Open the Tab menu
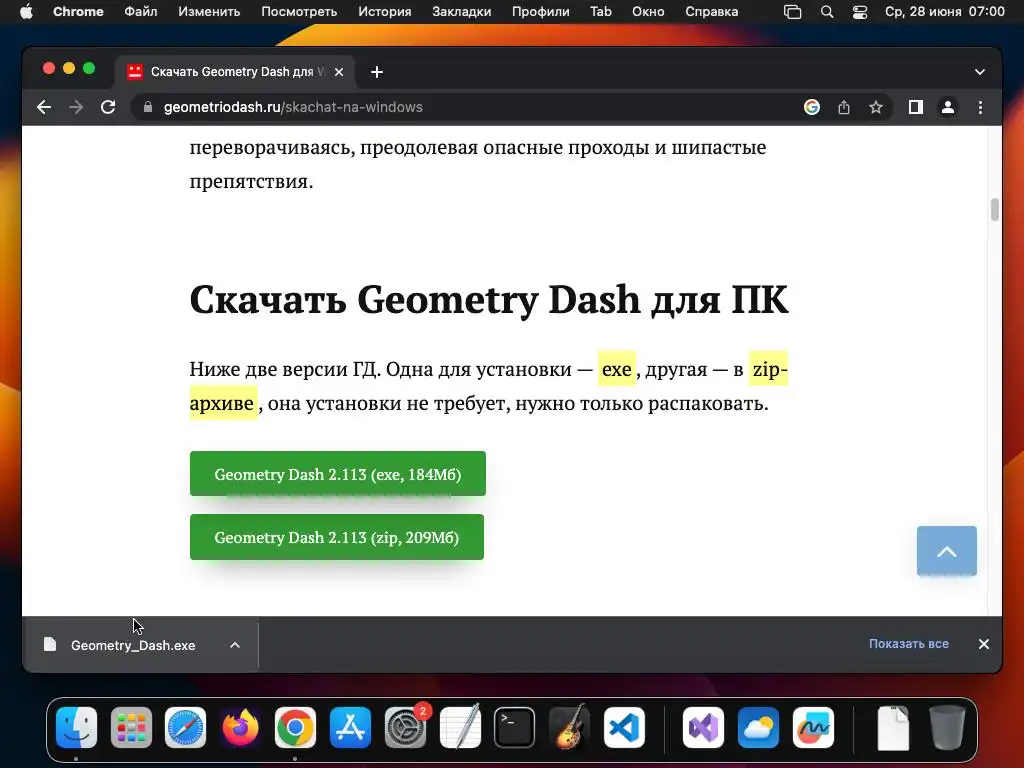 coord(601,12)
